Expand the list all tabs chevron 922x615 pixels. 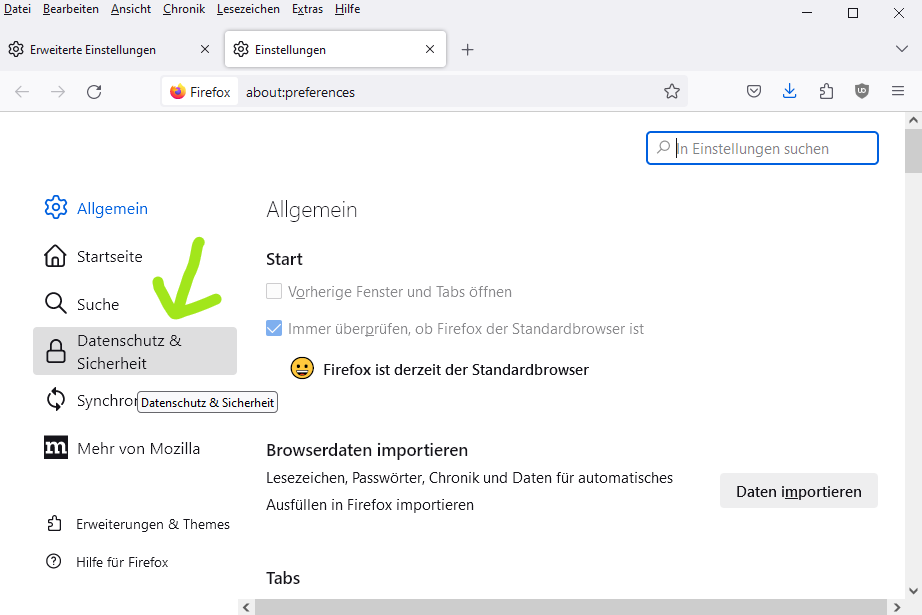pos(901,49)
